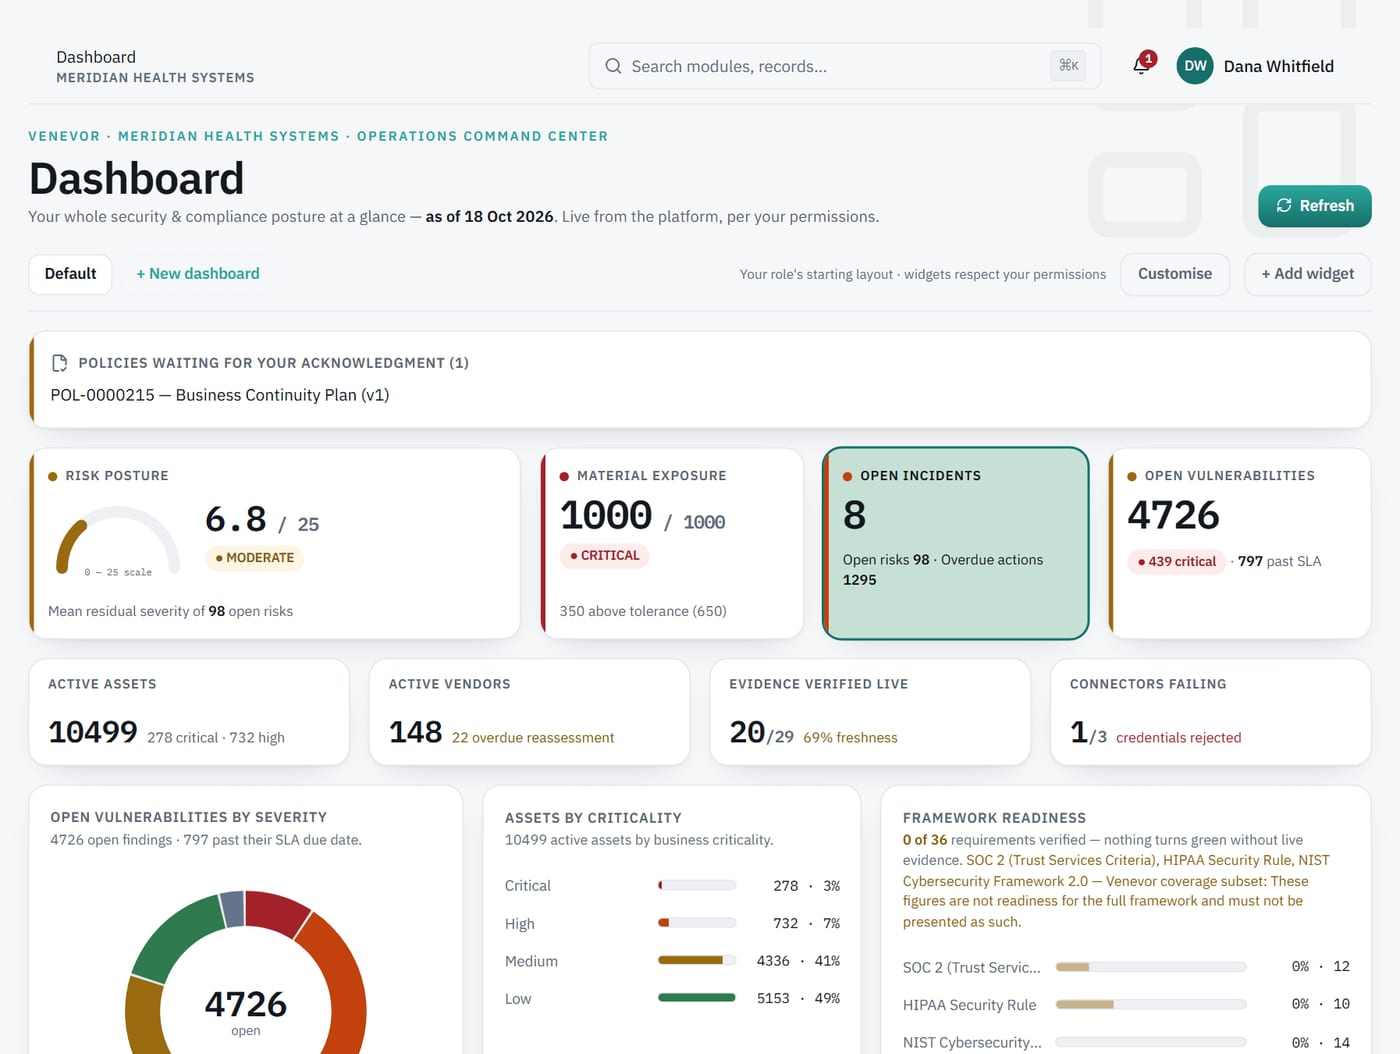Open the Risk Posture card
This screenshot has width=1400, height=1054.
tap(275, 543)
